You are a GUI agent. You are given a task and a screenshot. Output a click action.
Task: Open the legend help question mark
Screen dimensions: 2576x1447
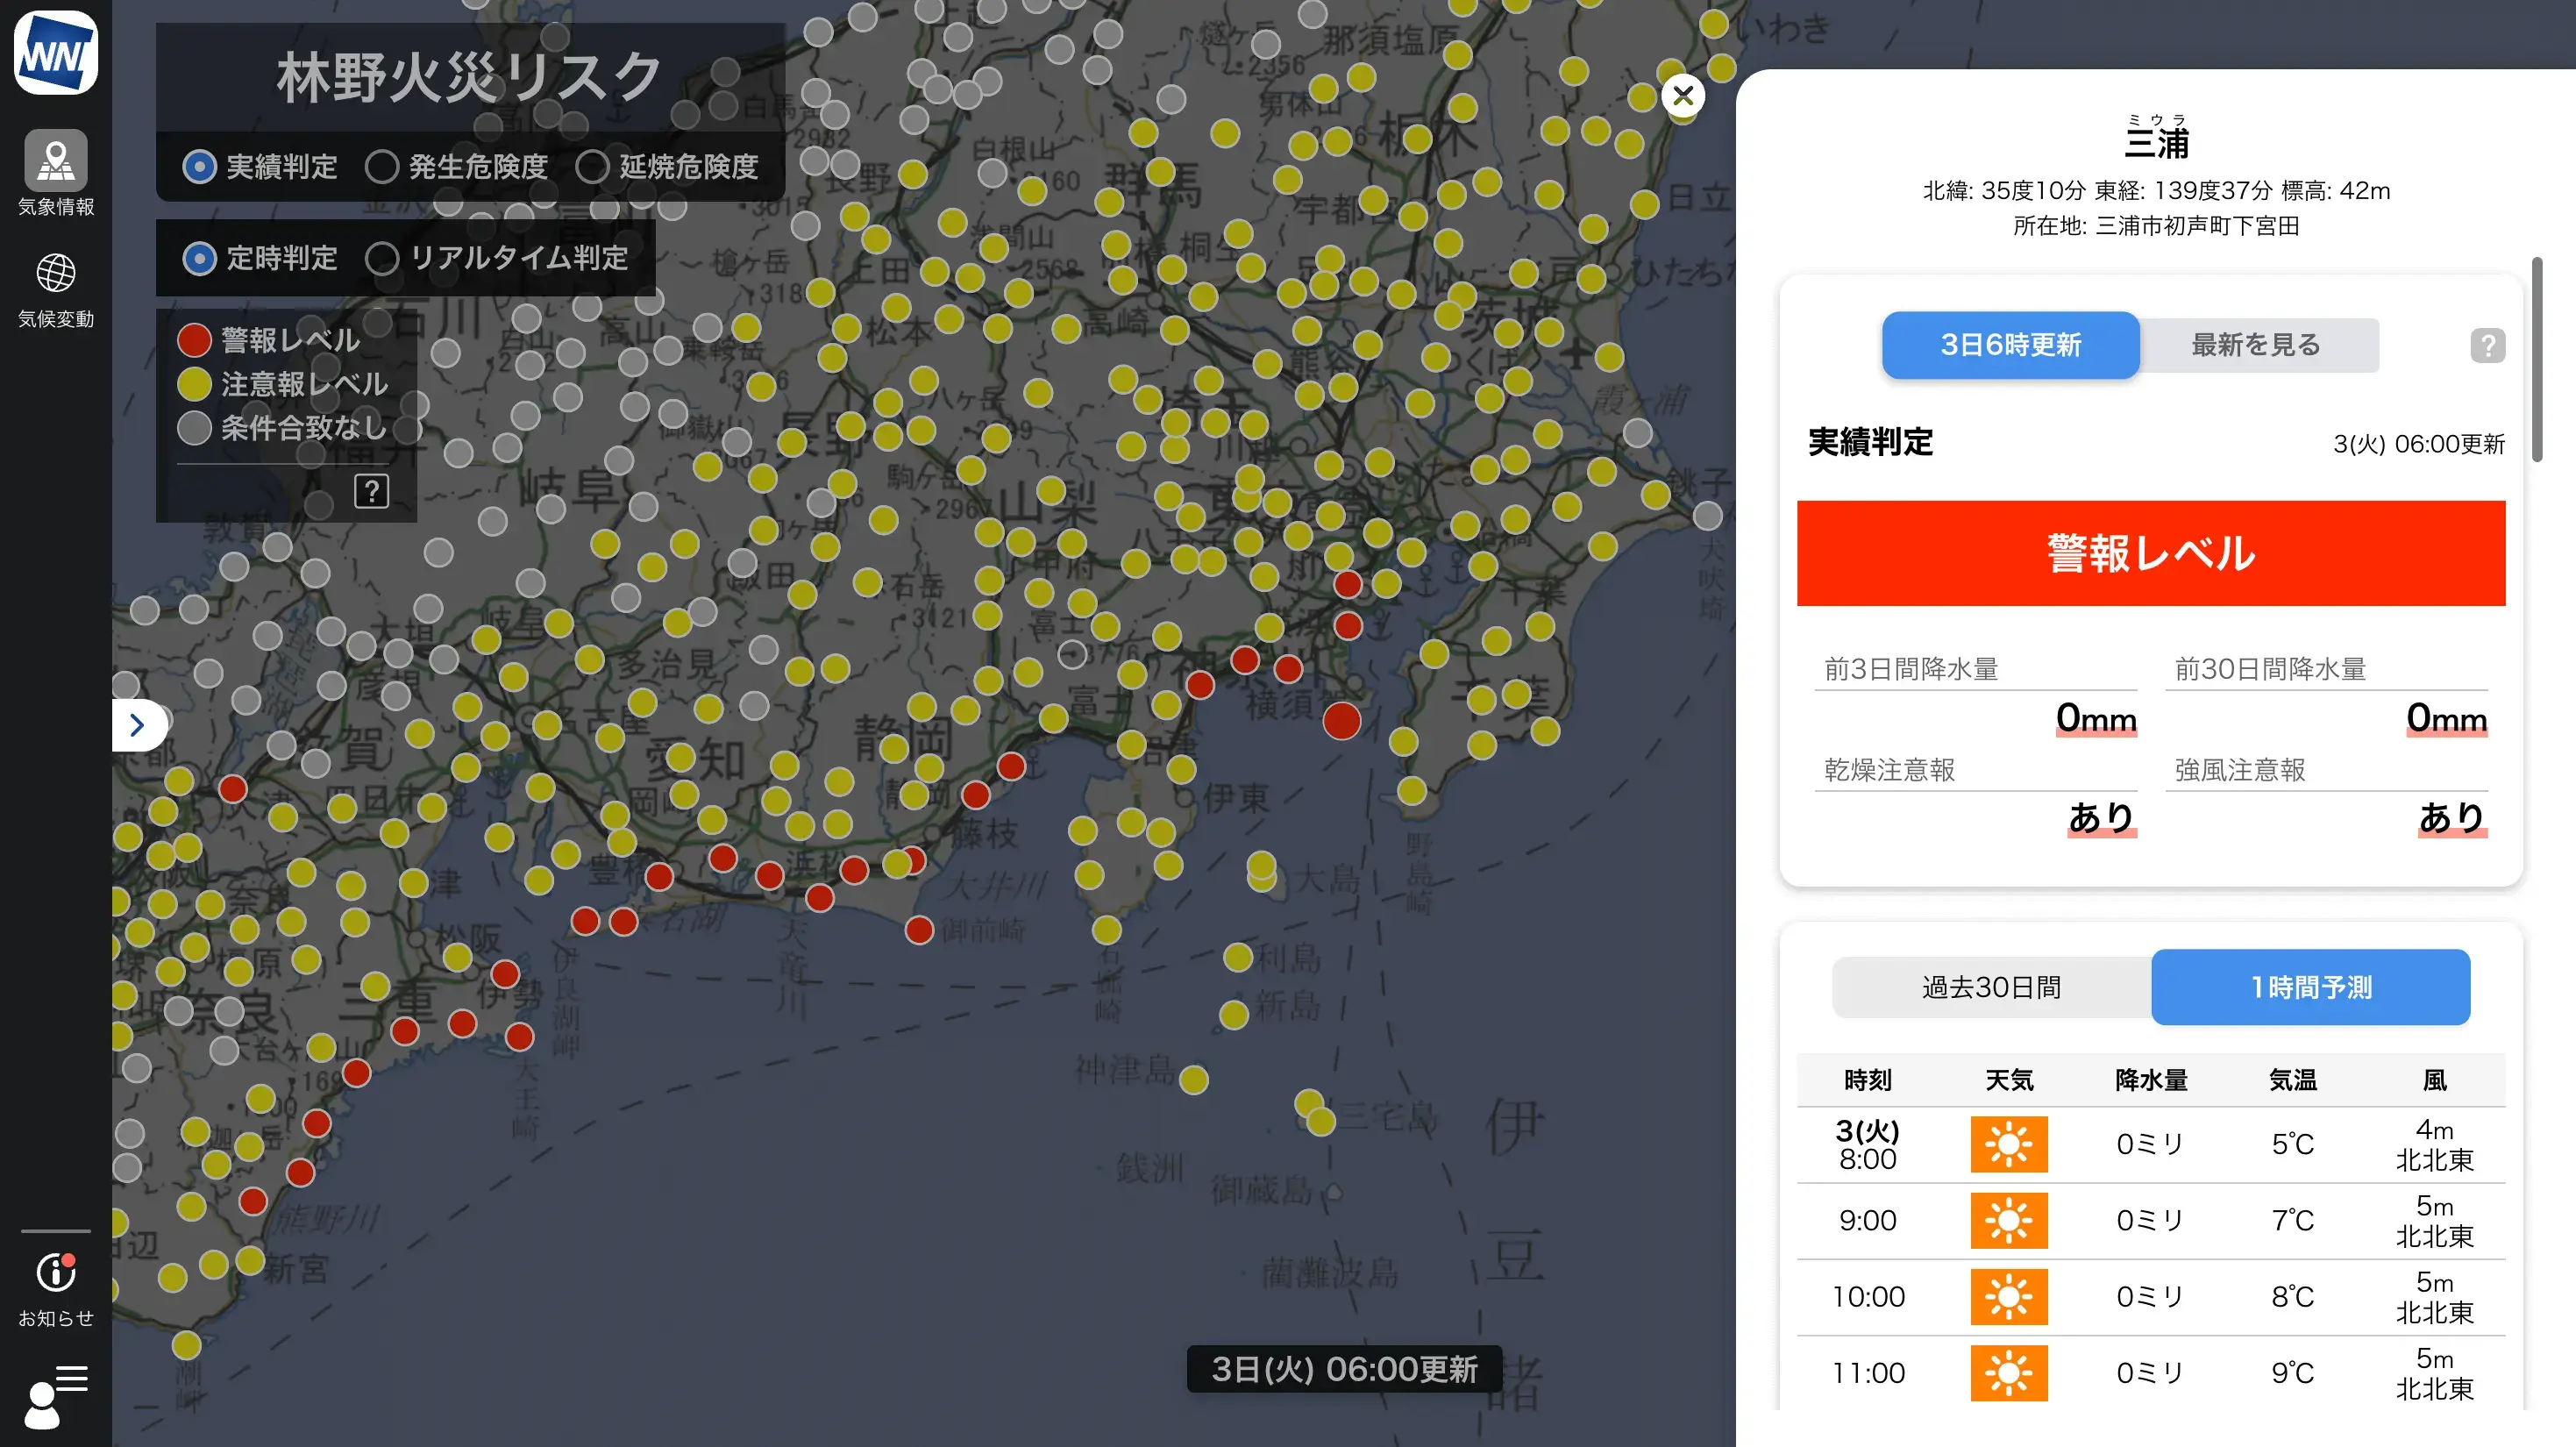[x=371, y=491]
